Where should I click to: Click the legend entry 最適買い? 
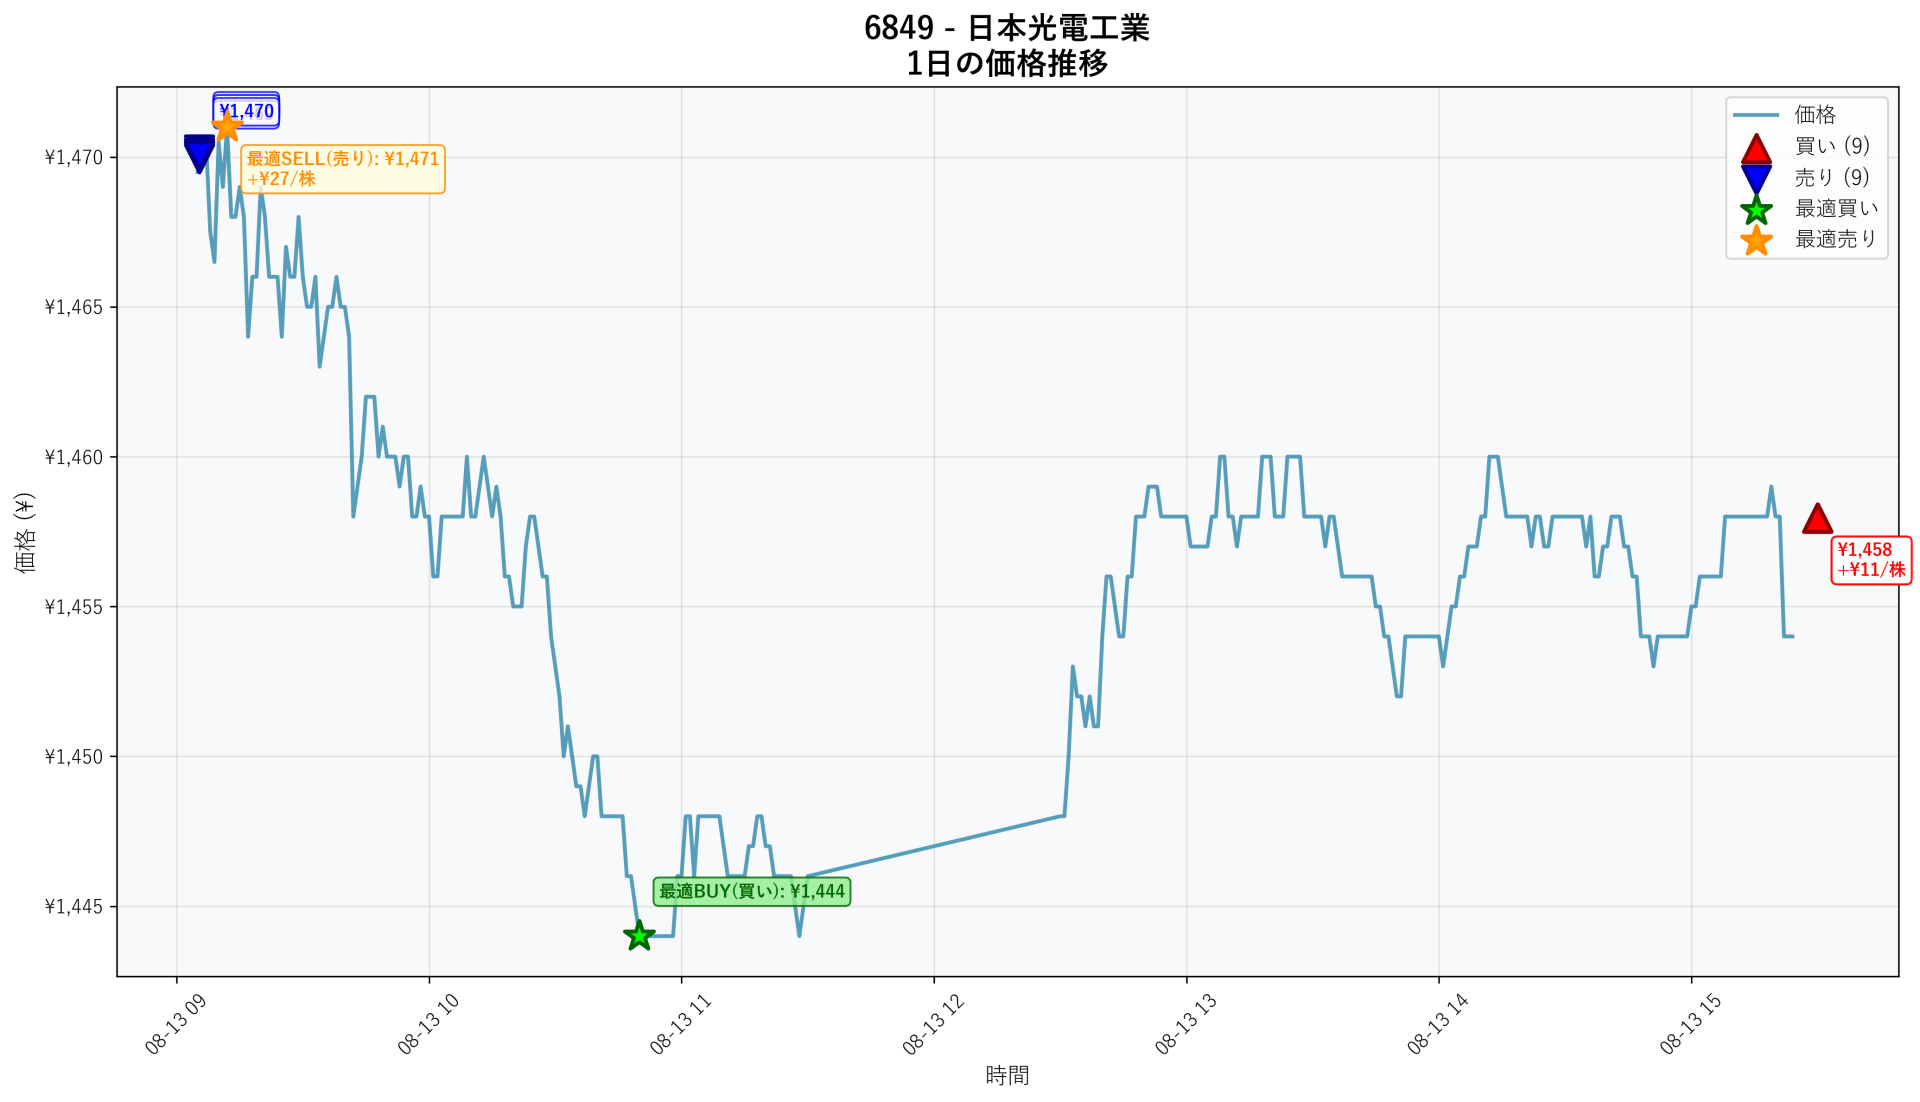pos(1837,208)
